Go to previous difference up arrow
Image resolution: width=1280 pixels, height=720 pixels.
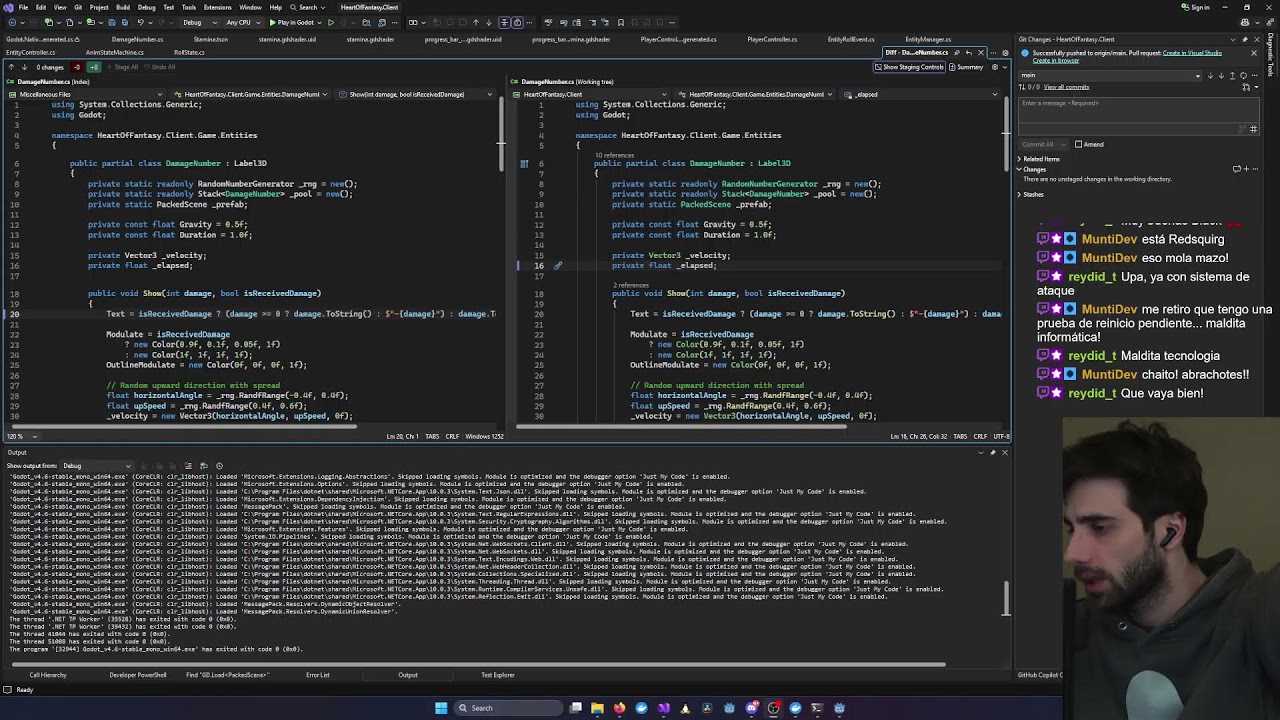tap(476, 22)
